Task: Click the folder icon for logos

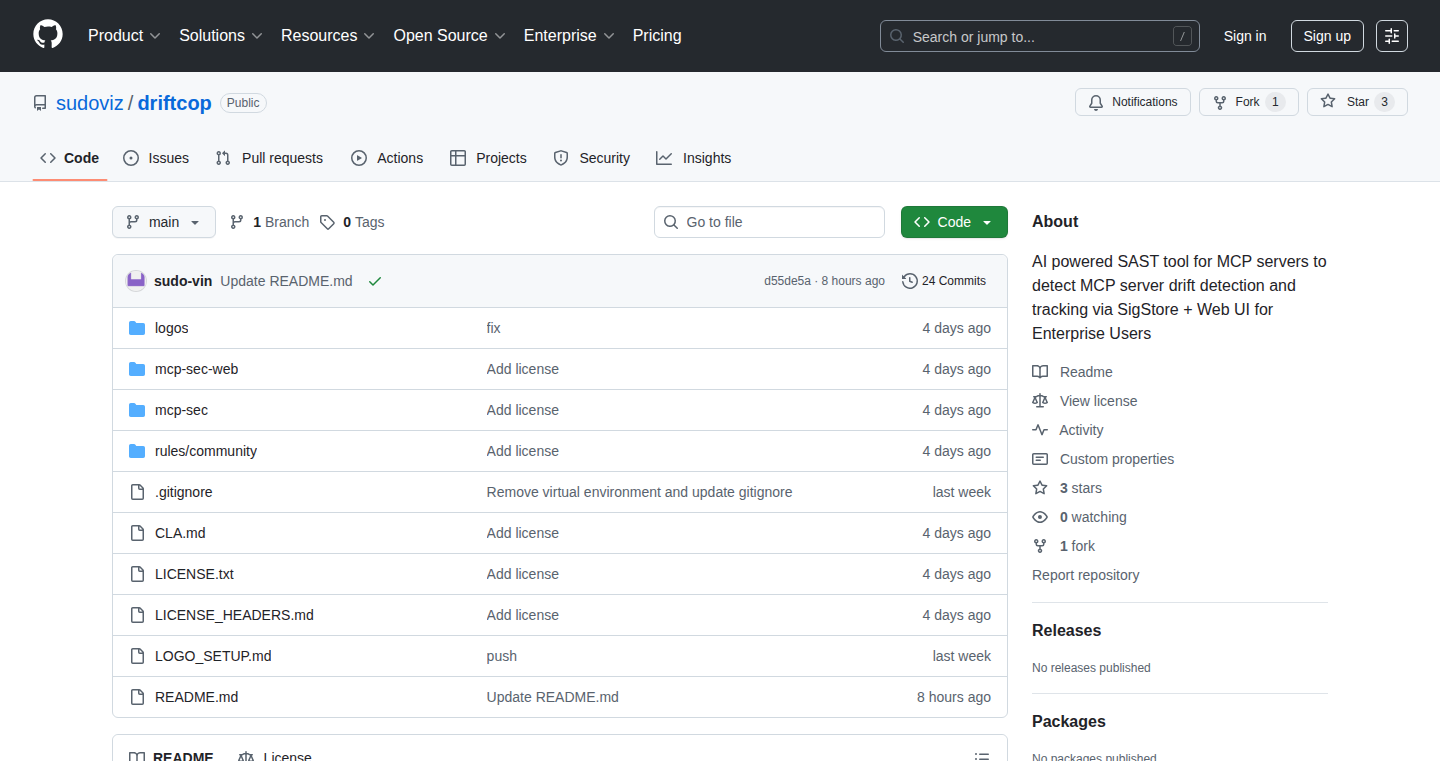Action: (x=137, y=328)
